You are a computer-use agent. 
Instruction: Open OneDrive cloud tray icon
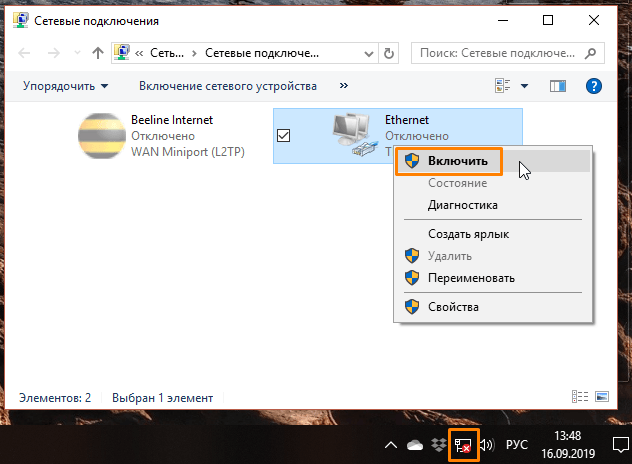415,445
